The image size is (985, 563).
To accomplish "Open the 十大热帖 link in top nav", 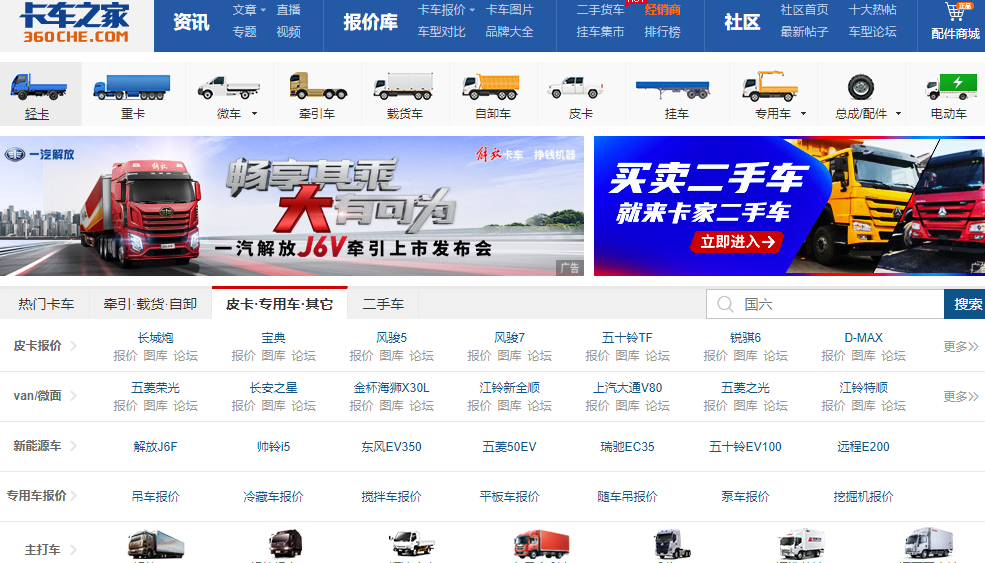I will pos(872,10).
